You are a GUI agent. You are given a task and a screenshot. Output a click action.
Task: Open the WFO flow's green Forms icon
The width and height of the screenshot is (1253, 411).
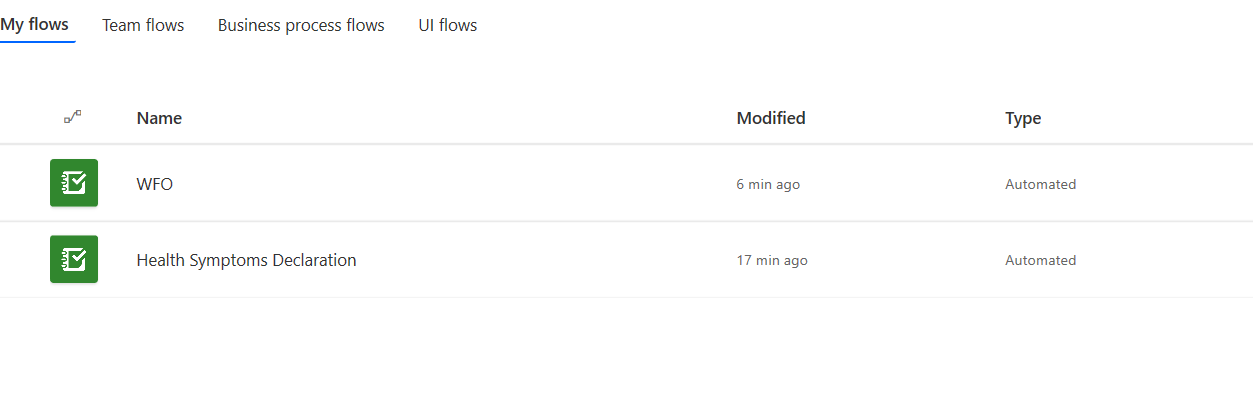[74, 183]
